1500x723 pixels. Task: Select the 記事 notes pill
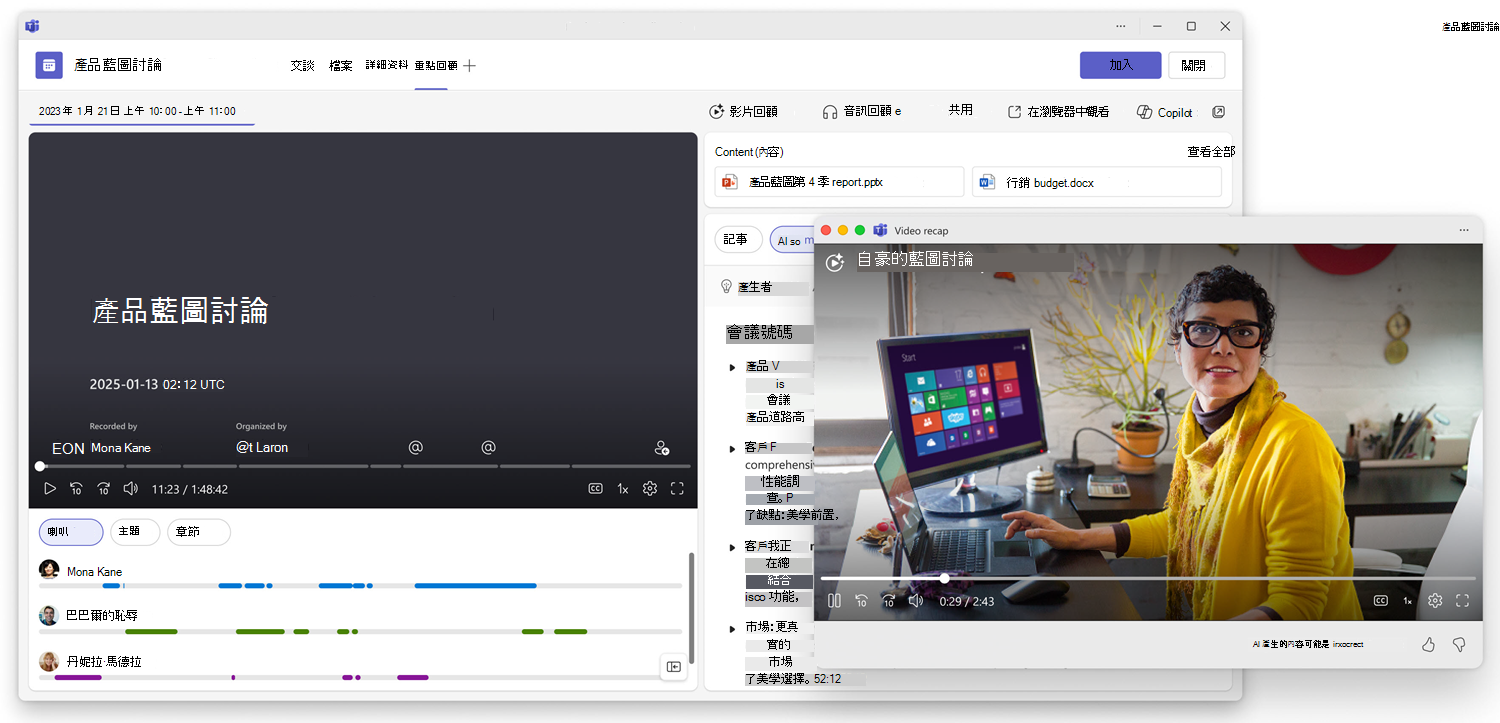pyautogui.click(x=736, y=240)
